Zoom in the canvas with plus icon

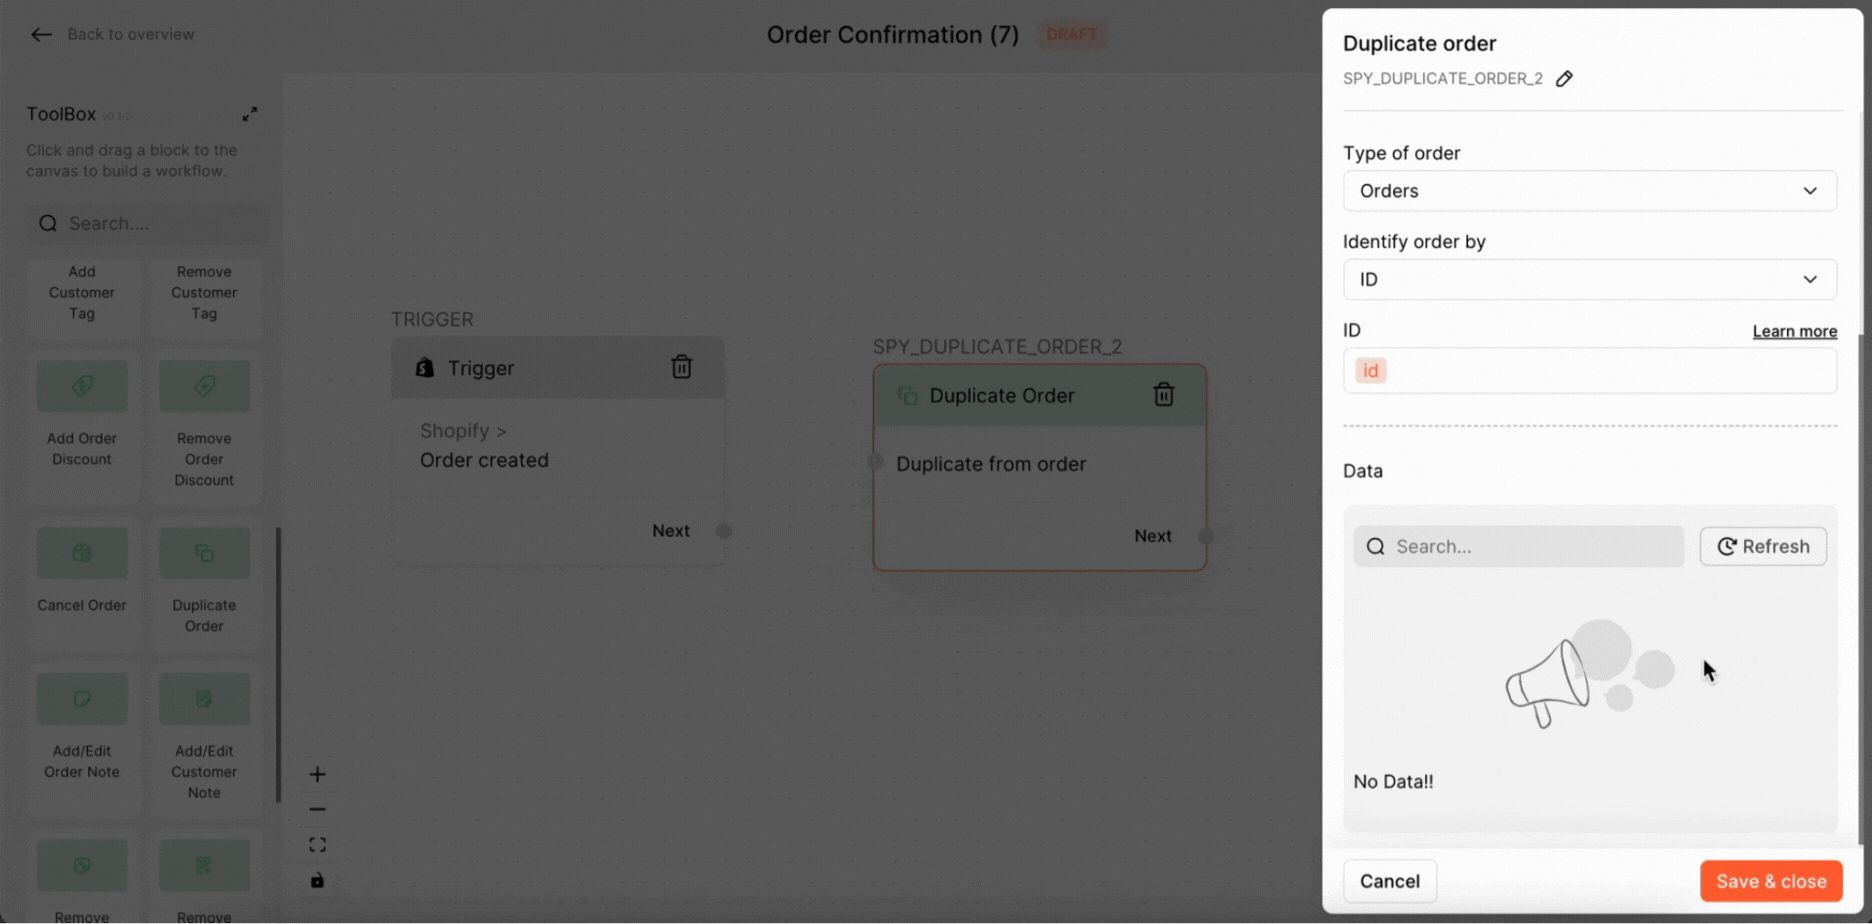pyautogui.click(x=317, y=774)
